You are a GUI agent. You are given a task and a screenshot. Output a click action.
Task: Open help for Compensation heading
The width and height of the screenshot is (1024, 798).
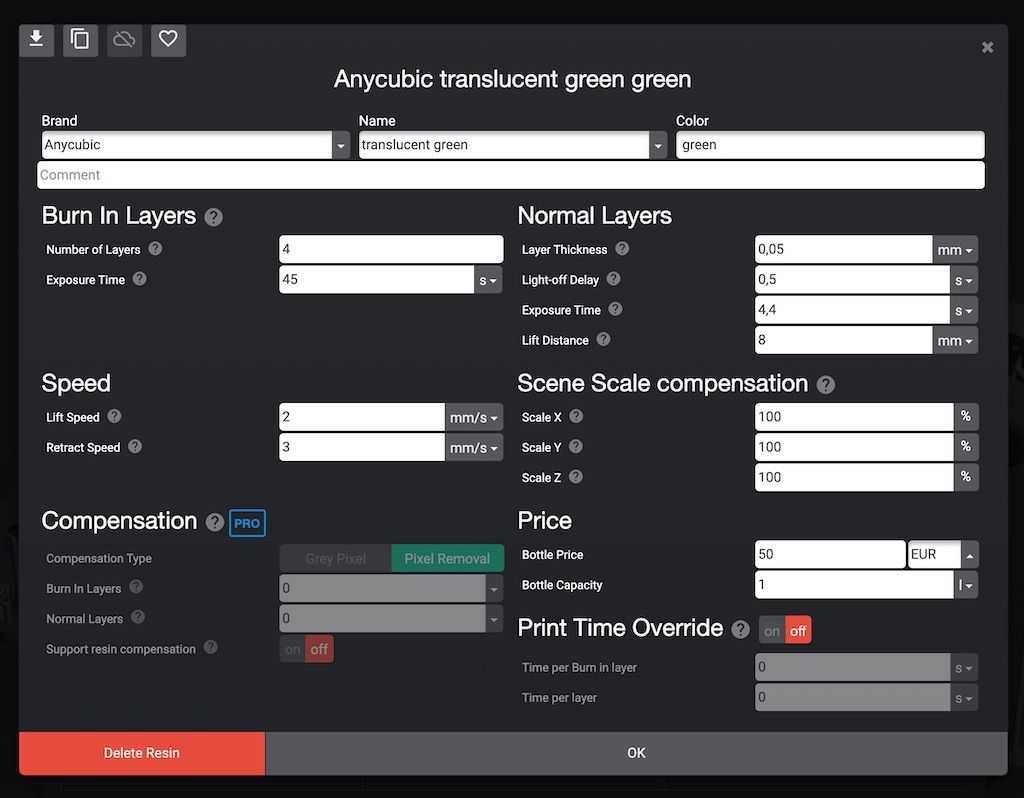pos(215,522)
